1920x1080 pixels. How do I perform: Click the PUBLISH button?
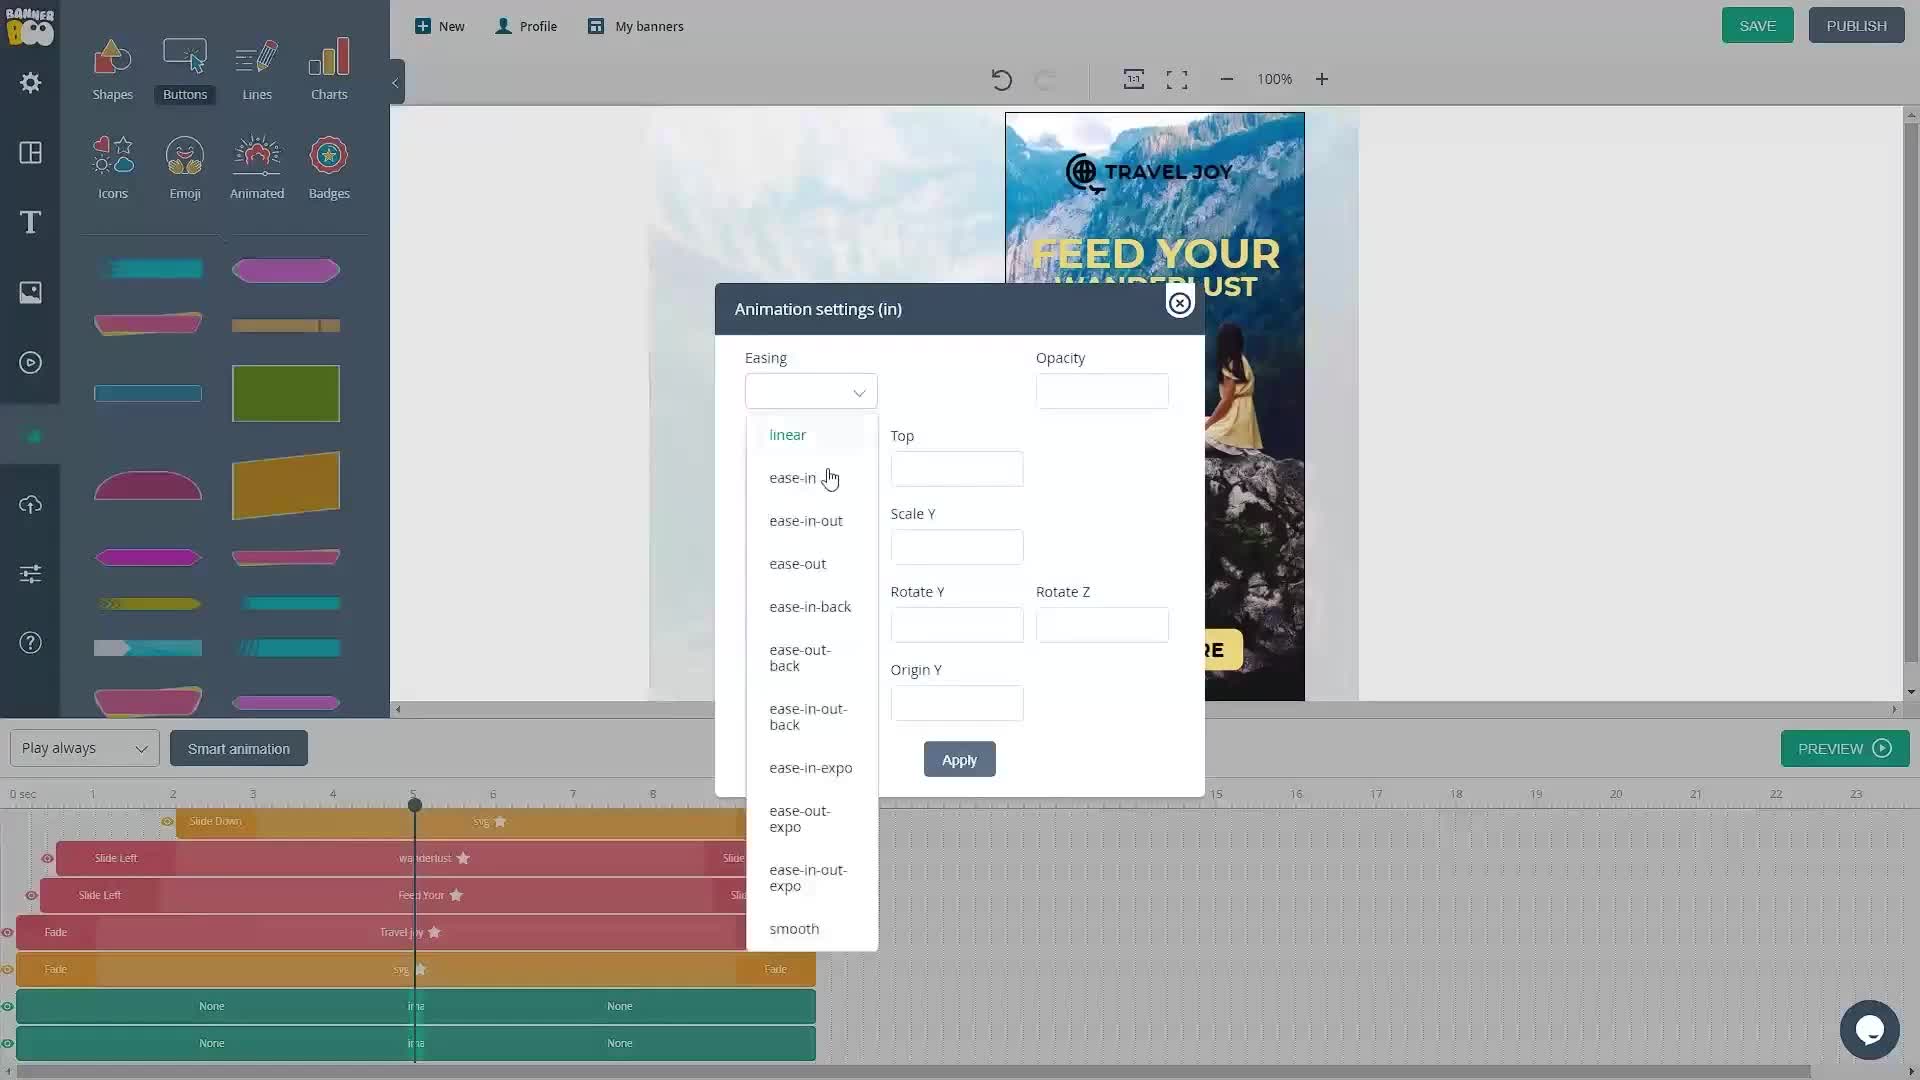(1856, 26)
